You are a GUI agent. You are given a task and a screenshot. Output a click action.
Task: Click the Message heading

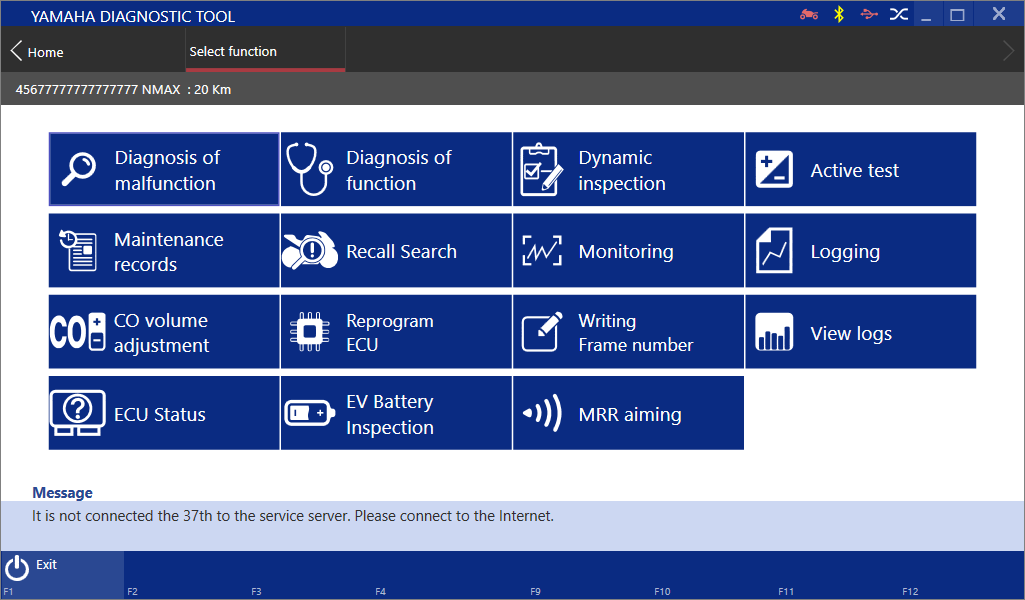[x=62, y=493]
